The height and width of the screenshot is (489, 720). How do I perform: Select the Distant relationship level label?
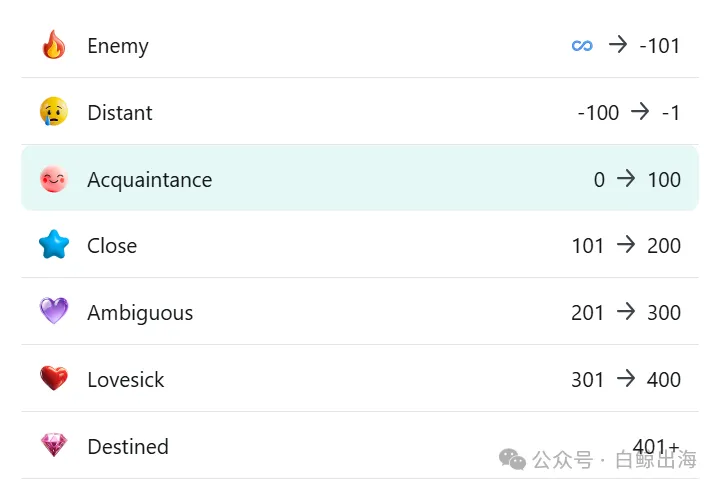point(120,112)
